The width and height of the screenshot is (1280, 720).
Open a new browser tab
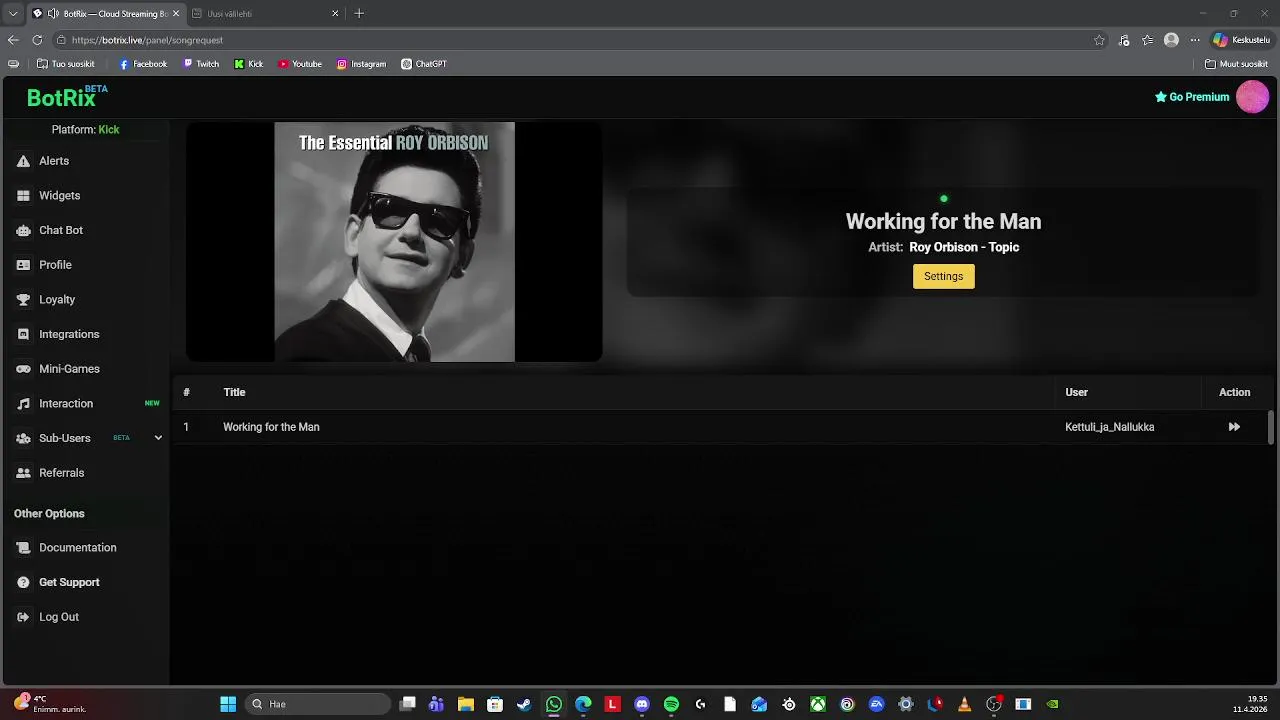359,14
